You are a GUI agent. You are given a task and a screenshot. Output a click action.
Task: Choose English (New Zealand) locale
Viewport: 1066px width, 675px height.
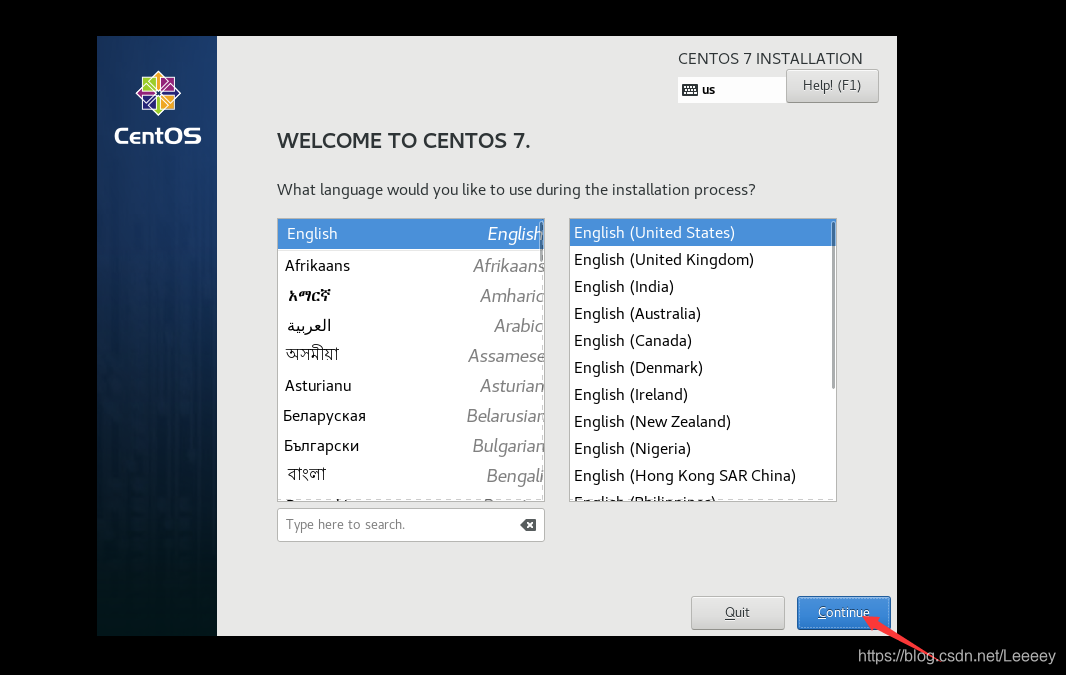click(x=700, y=421)
